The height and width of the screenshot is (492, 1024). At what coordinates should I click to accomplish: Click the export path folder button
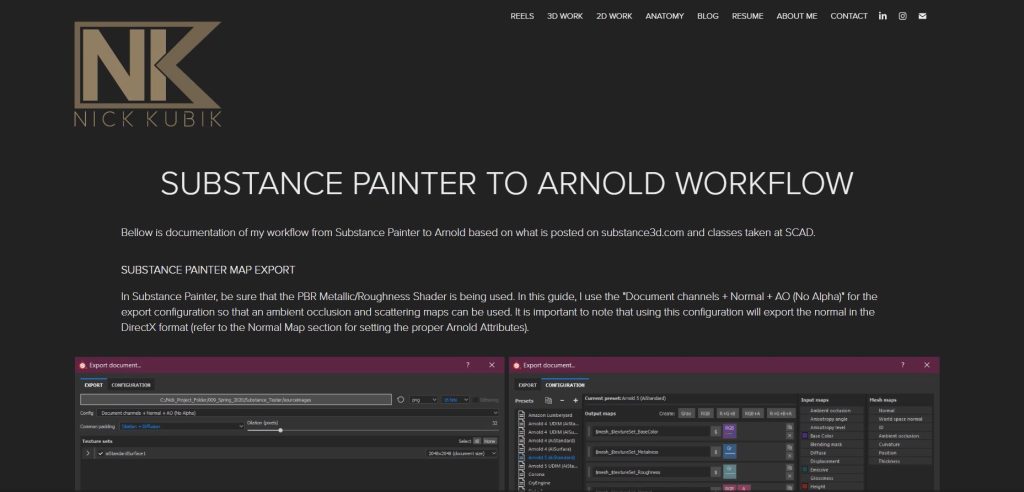(x=236, y=400)
